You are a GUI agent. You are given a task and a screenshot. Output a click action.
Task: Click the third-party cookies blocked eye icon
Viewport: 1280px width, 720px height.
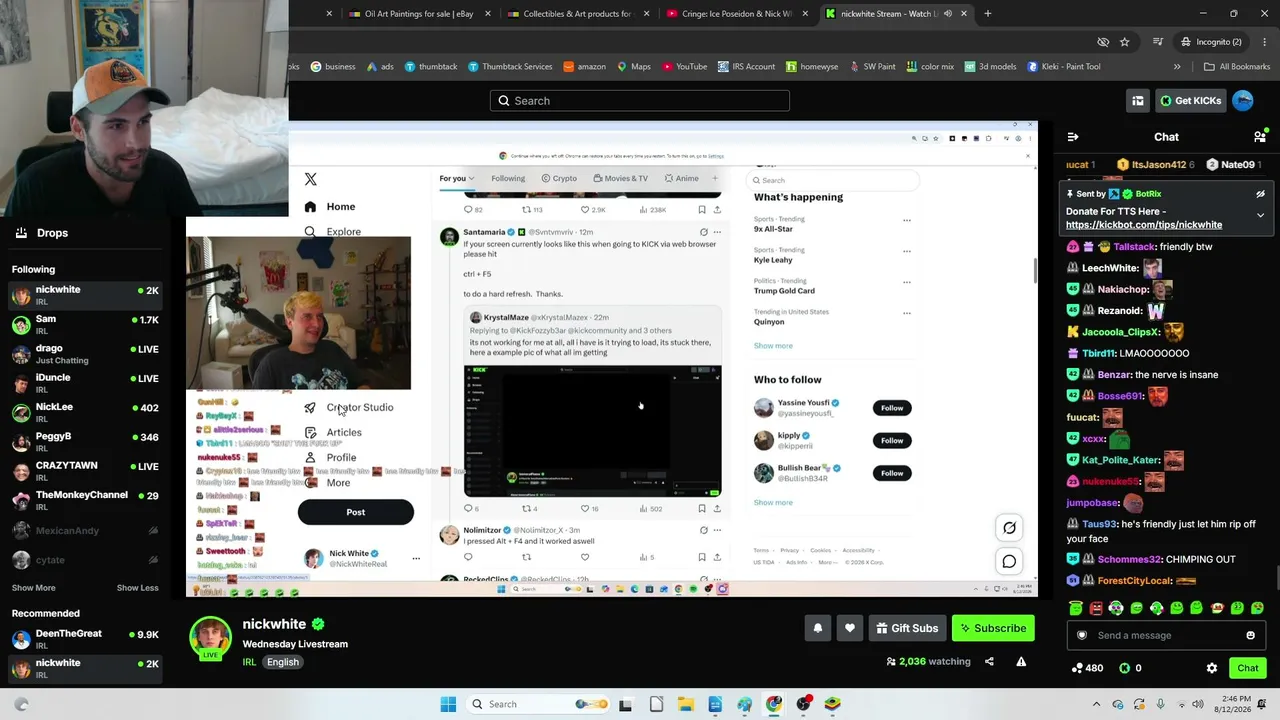pyautogui.click(x=1103, y=42)
